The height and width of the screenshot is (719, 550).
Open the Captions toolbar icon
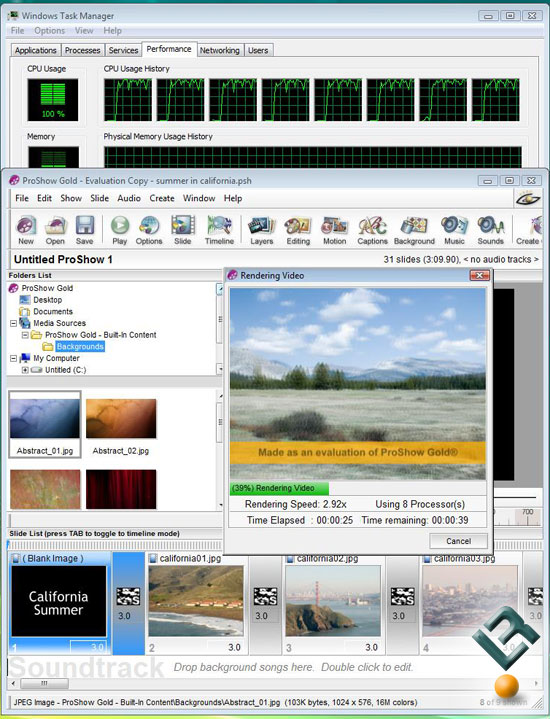coord(372,230)
